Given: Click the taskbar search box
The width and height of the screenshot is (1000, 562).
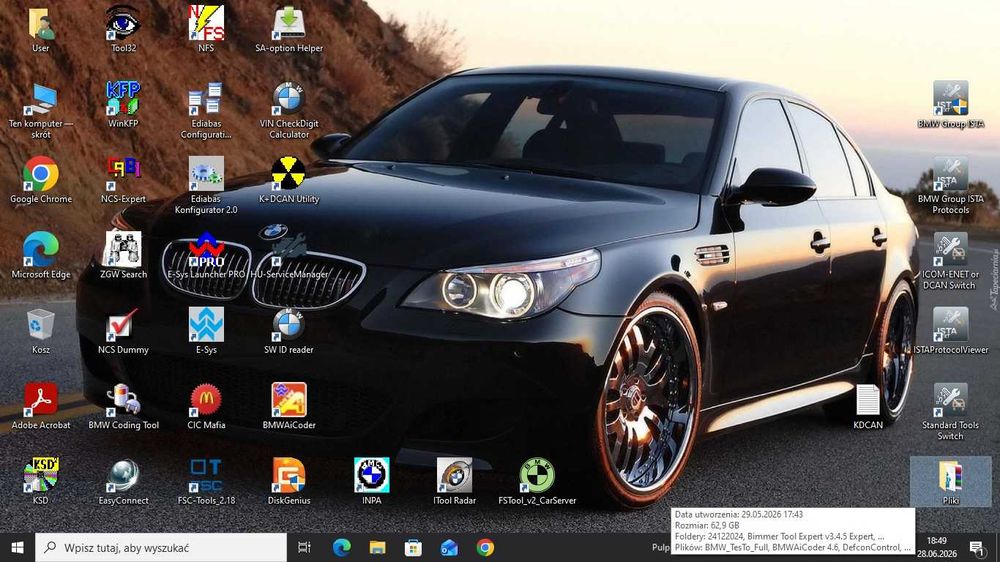Looking at the screenshot, I should tap(161, 547).
